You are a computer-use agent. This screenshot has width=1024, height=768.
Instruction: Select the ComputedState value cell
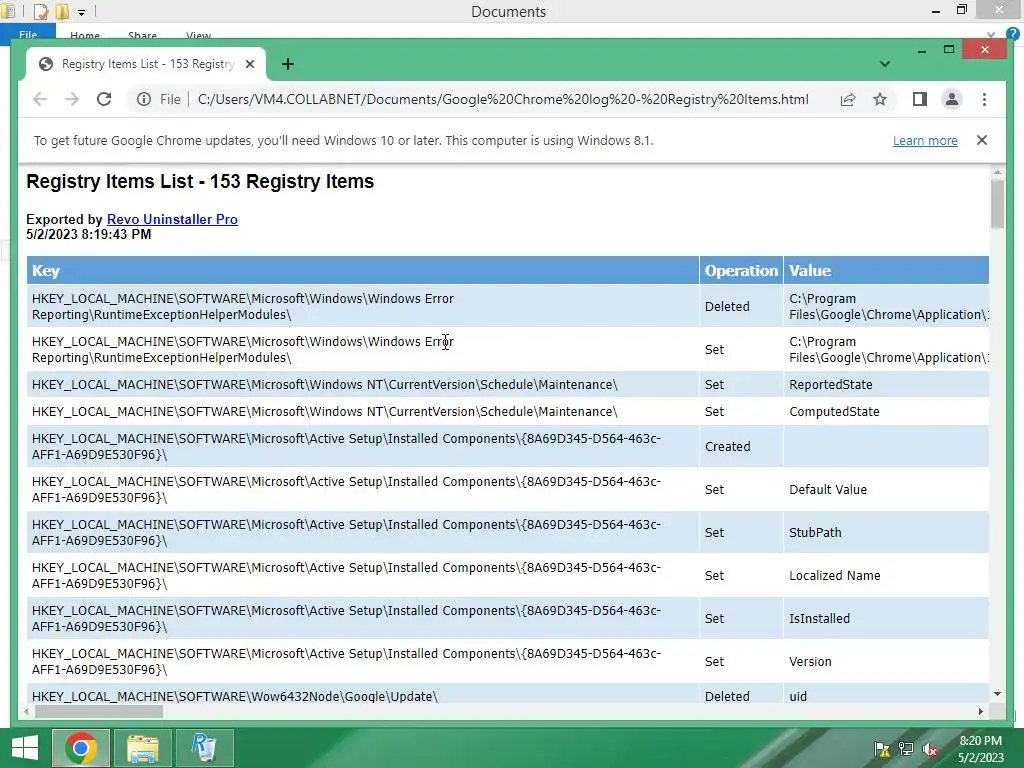click(886, 411)
